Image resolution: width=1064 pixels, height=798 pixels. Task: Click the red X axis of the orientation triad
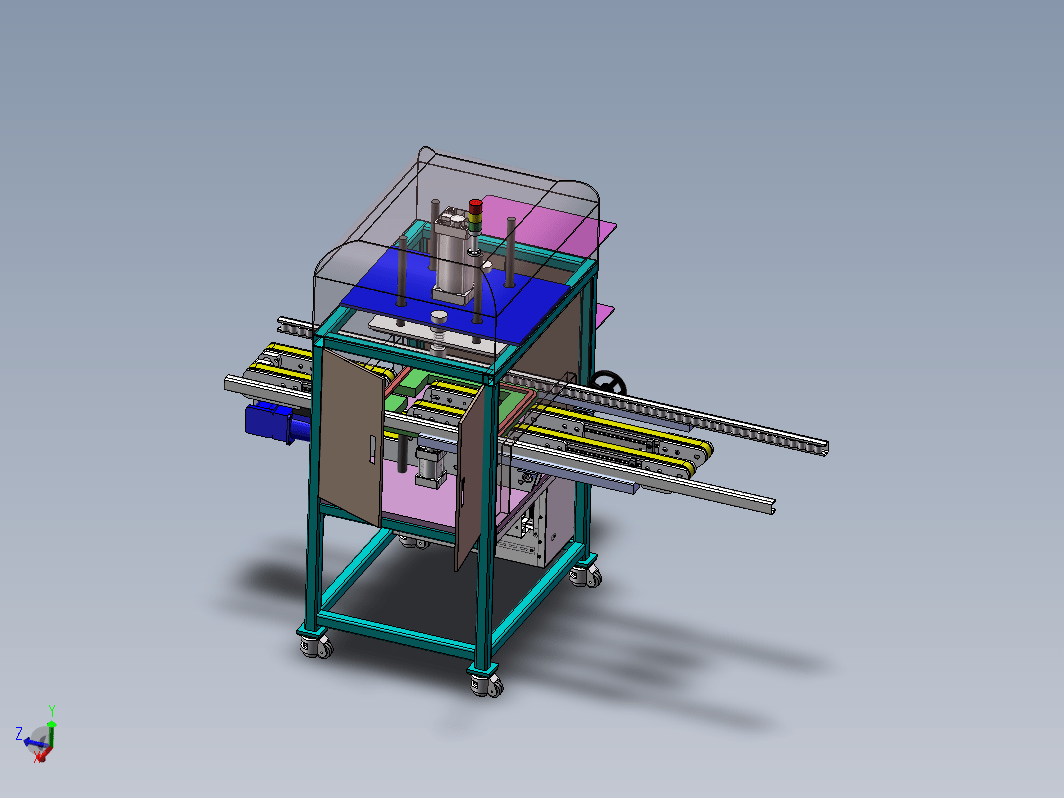click(42, 754)
